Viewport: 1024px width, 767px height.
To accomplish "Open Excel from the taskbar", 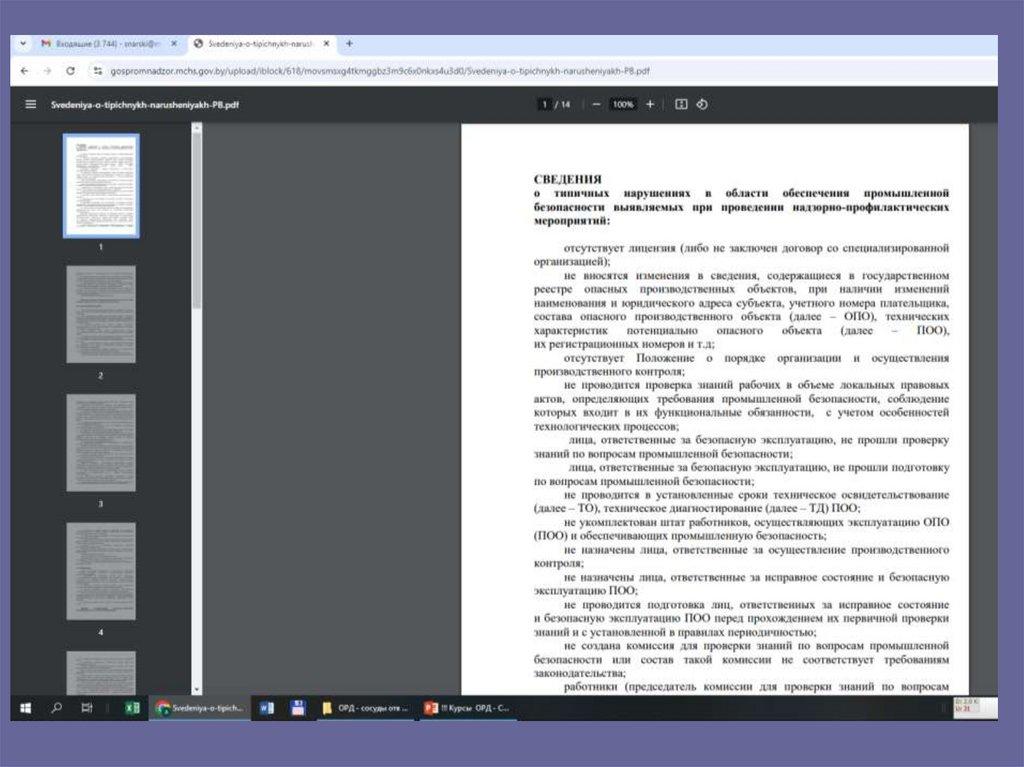I will point(131,708).
